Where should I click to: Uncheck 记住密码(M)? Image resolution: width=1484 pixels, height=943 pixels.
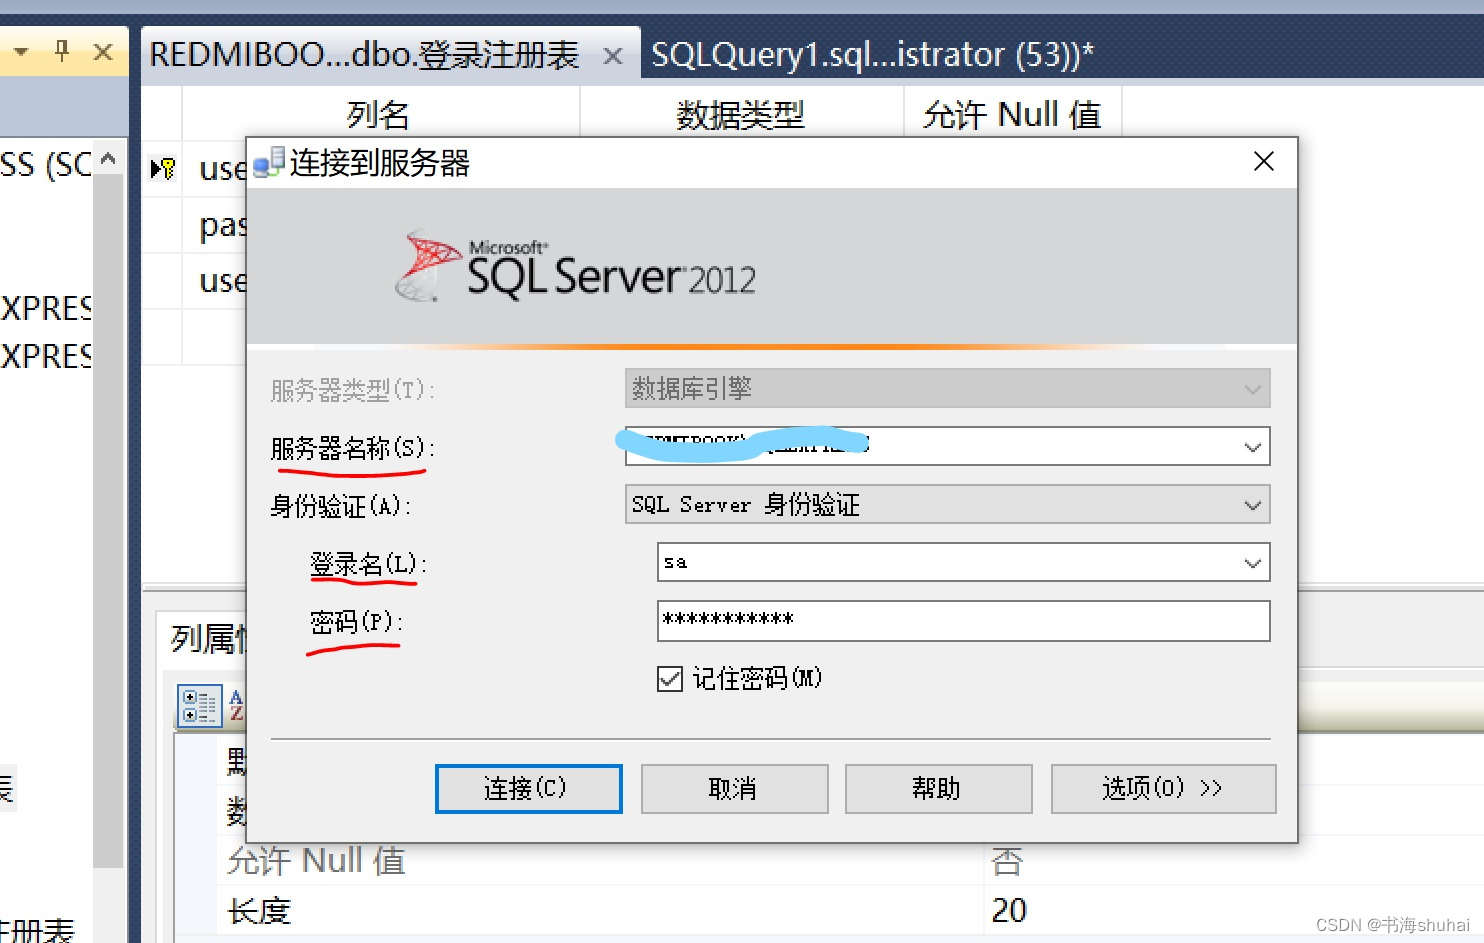670,678
